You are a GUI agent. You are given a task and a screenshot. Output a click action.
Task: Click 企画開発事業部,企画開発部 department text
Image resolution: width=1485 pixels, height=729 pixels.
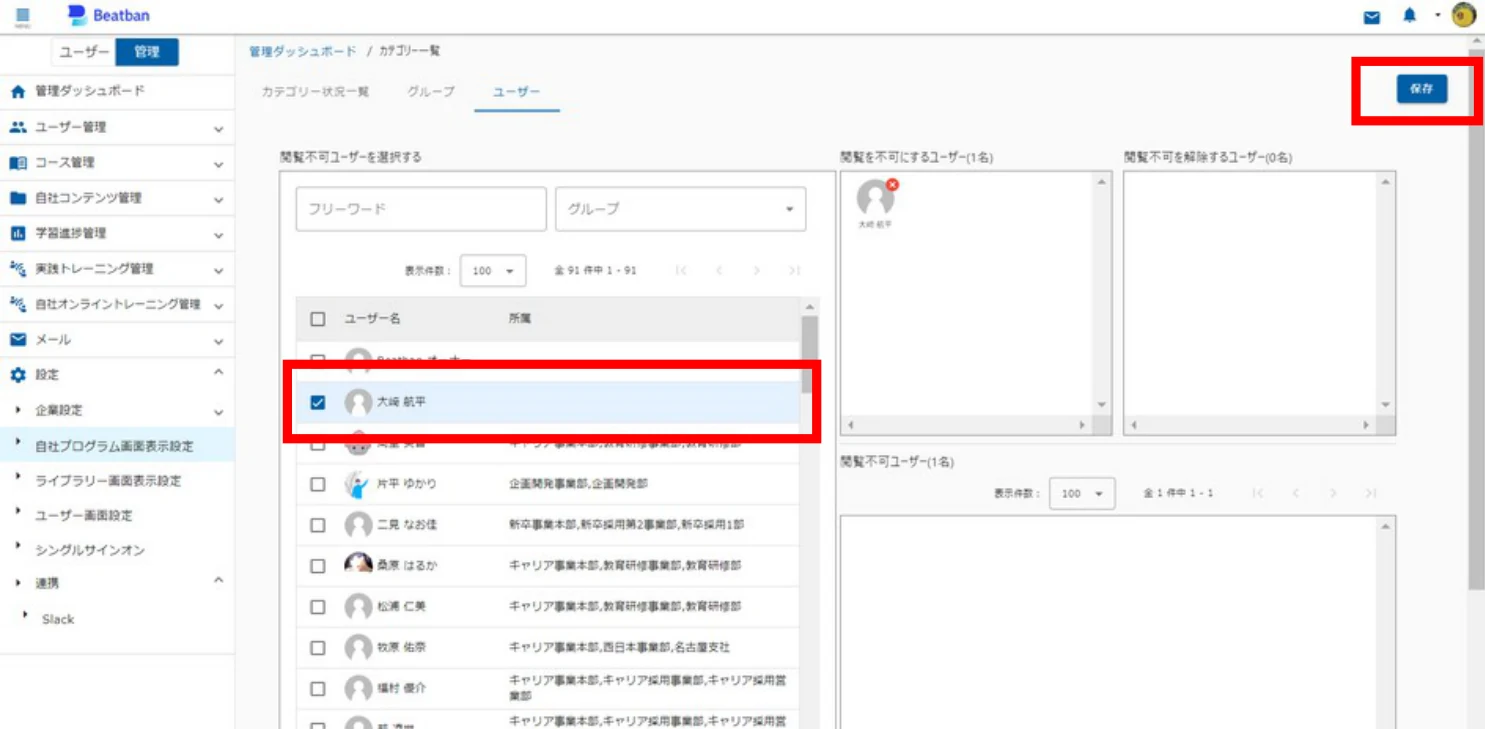tap(578, 484)
